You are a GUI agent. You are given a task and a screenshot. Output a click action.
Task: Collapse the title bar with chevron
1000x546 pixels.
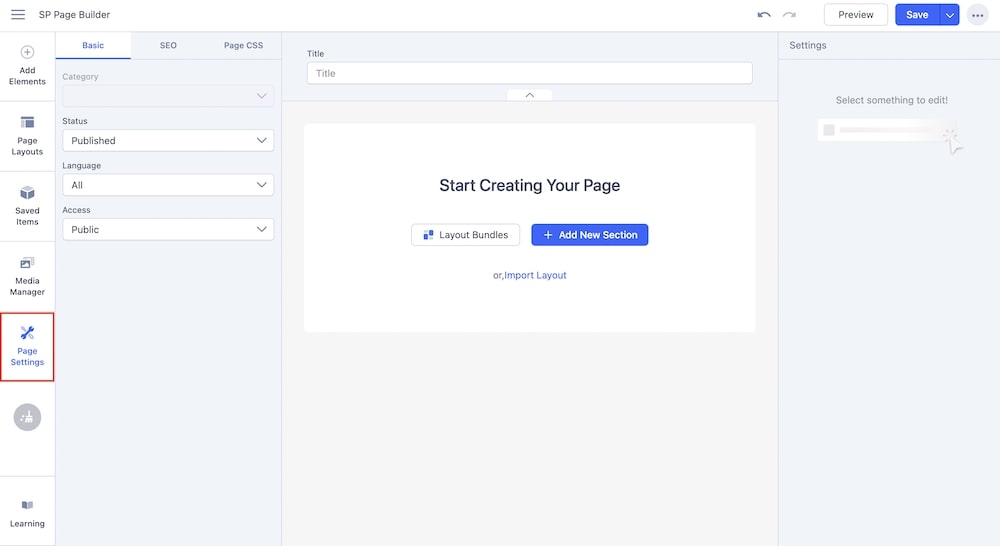529,95
